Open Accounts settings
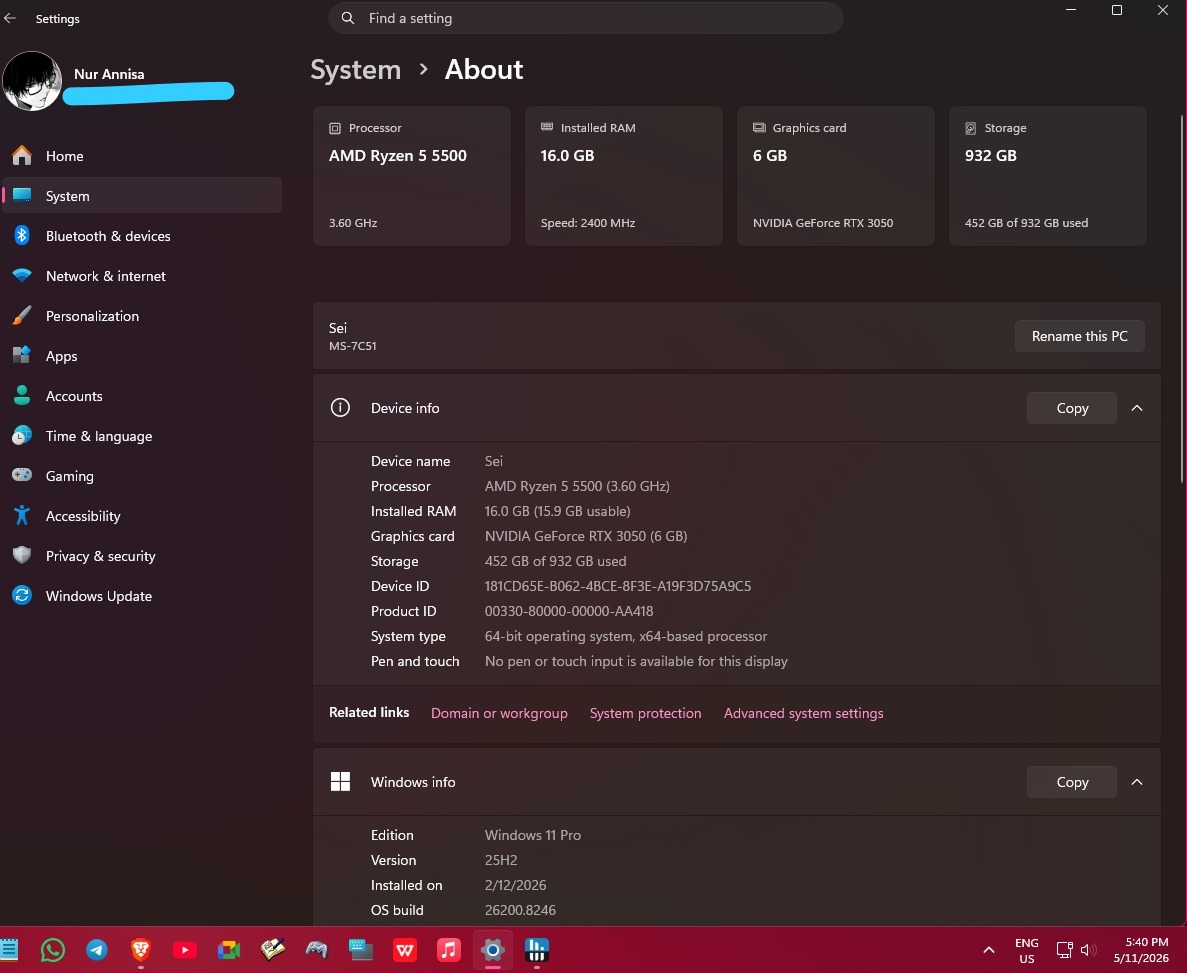The width and height of the screenshot is (1187, 973). pos(142,396)
